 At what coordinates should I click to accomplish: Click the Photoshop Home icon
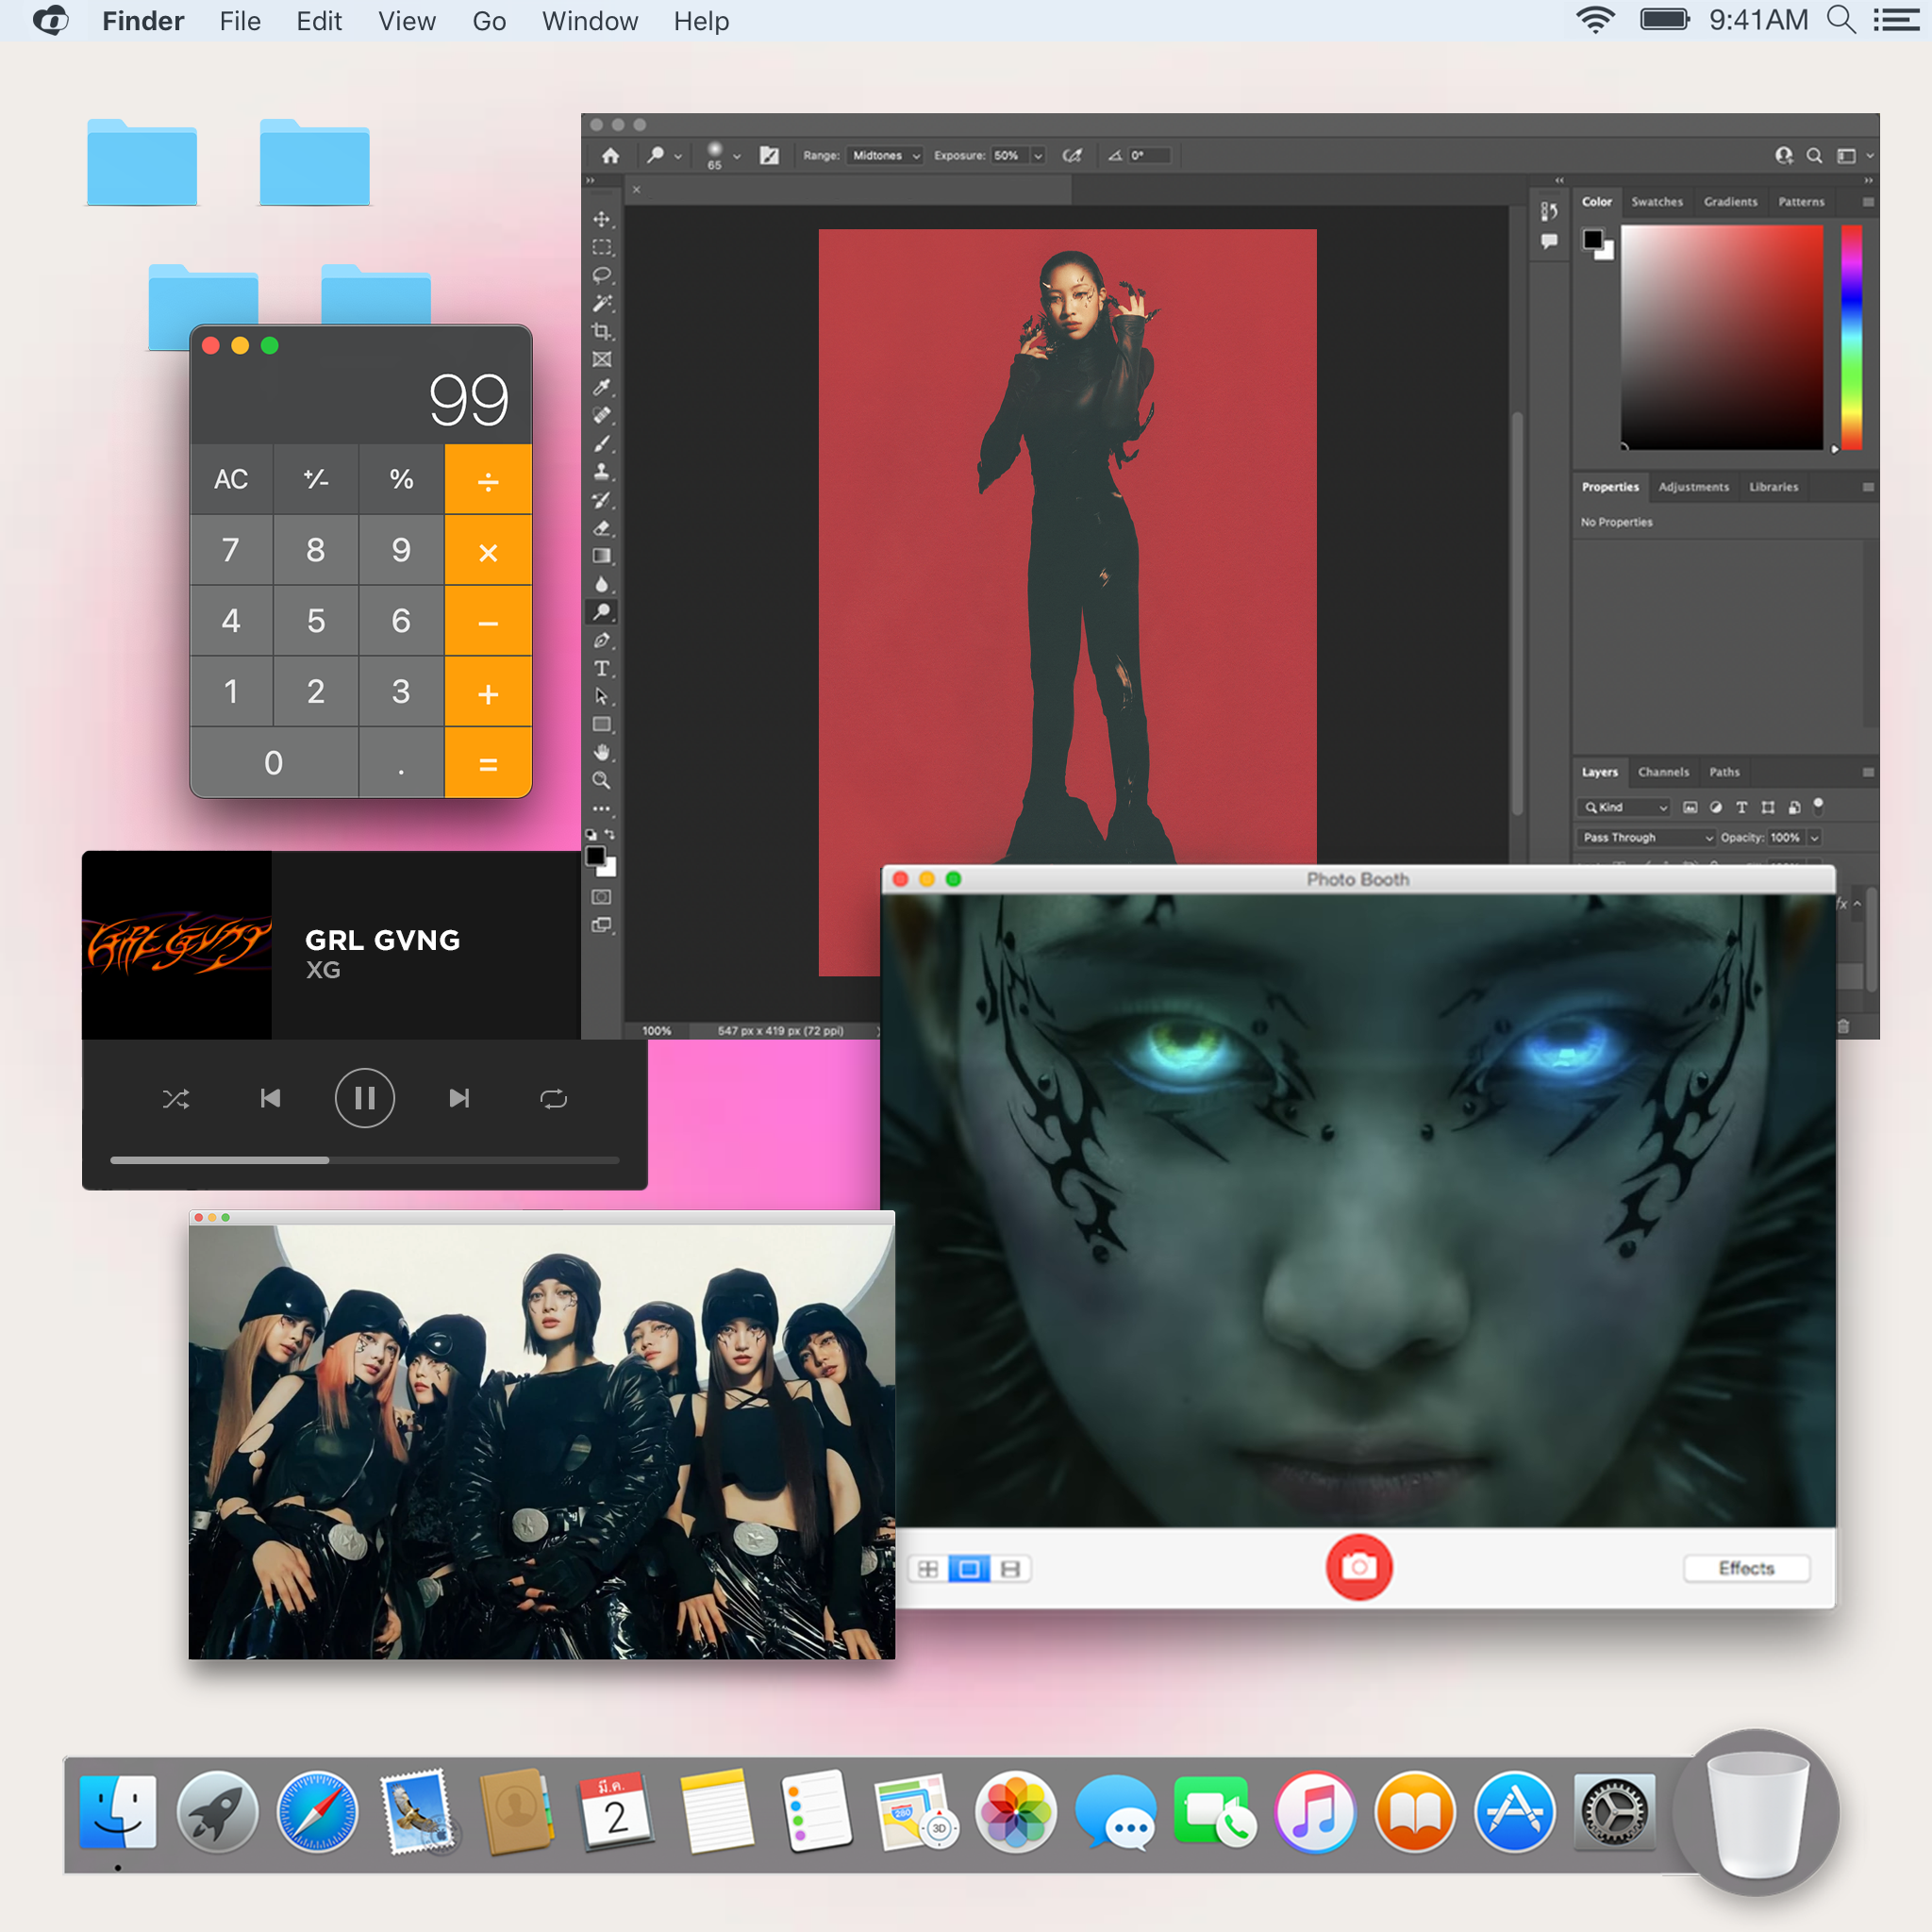pos(610,155)
